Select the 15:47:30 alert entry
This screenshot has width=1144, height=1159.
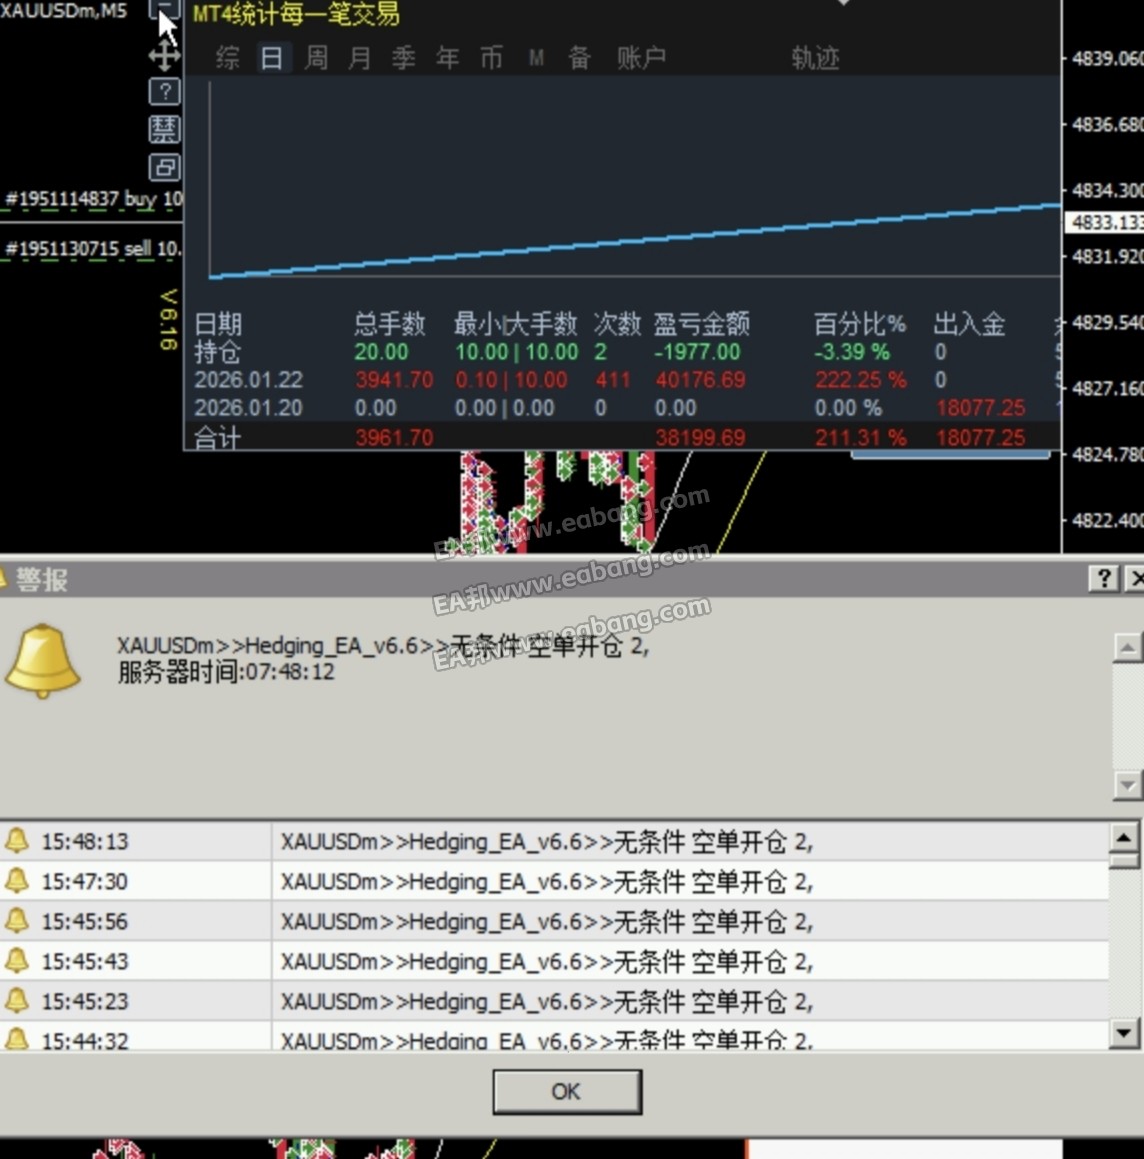click(x=546, y=881)
